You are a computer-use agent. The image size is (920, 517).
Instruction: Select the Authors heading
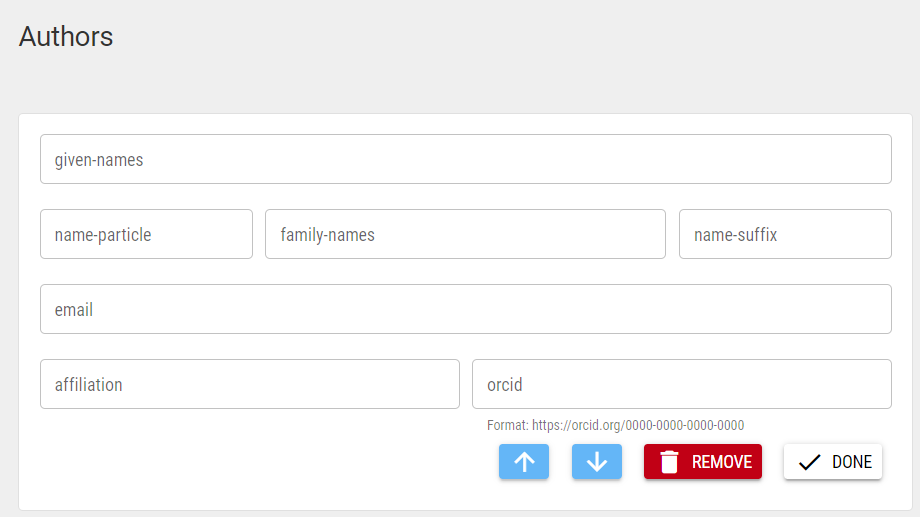pos(66,36)
